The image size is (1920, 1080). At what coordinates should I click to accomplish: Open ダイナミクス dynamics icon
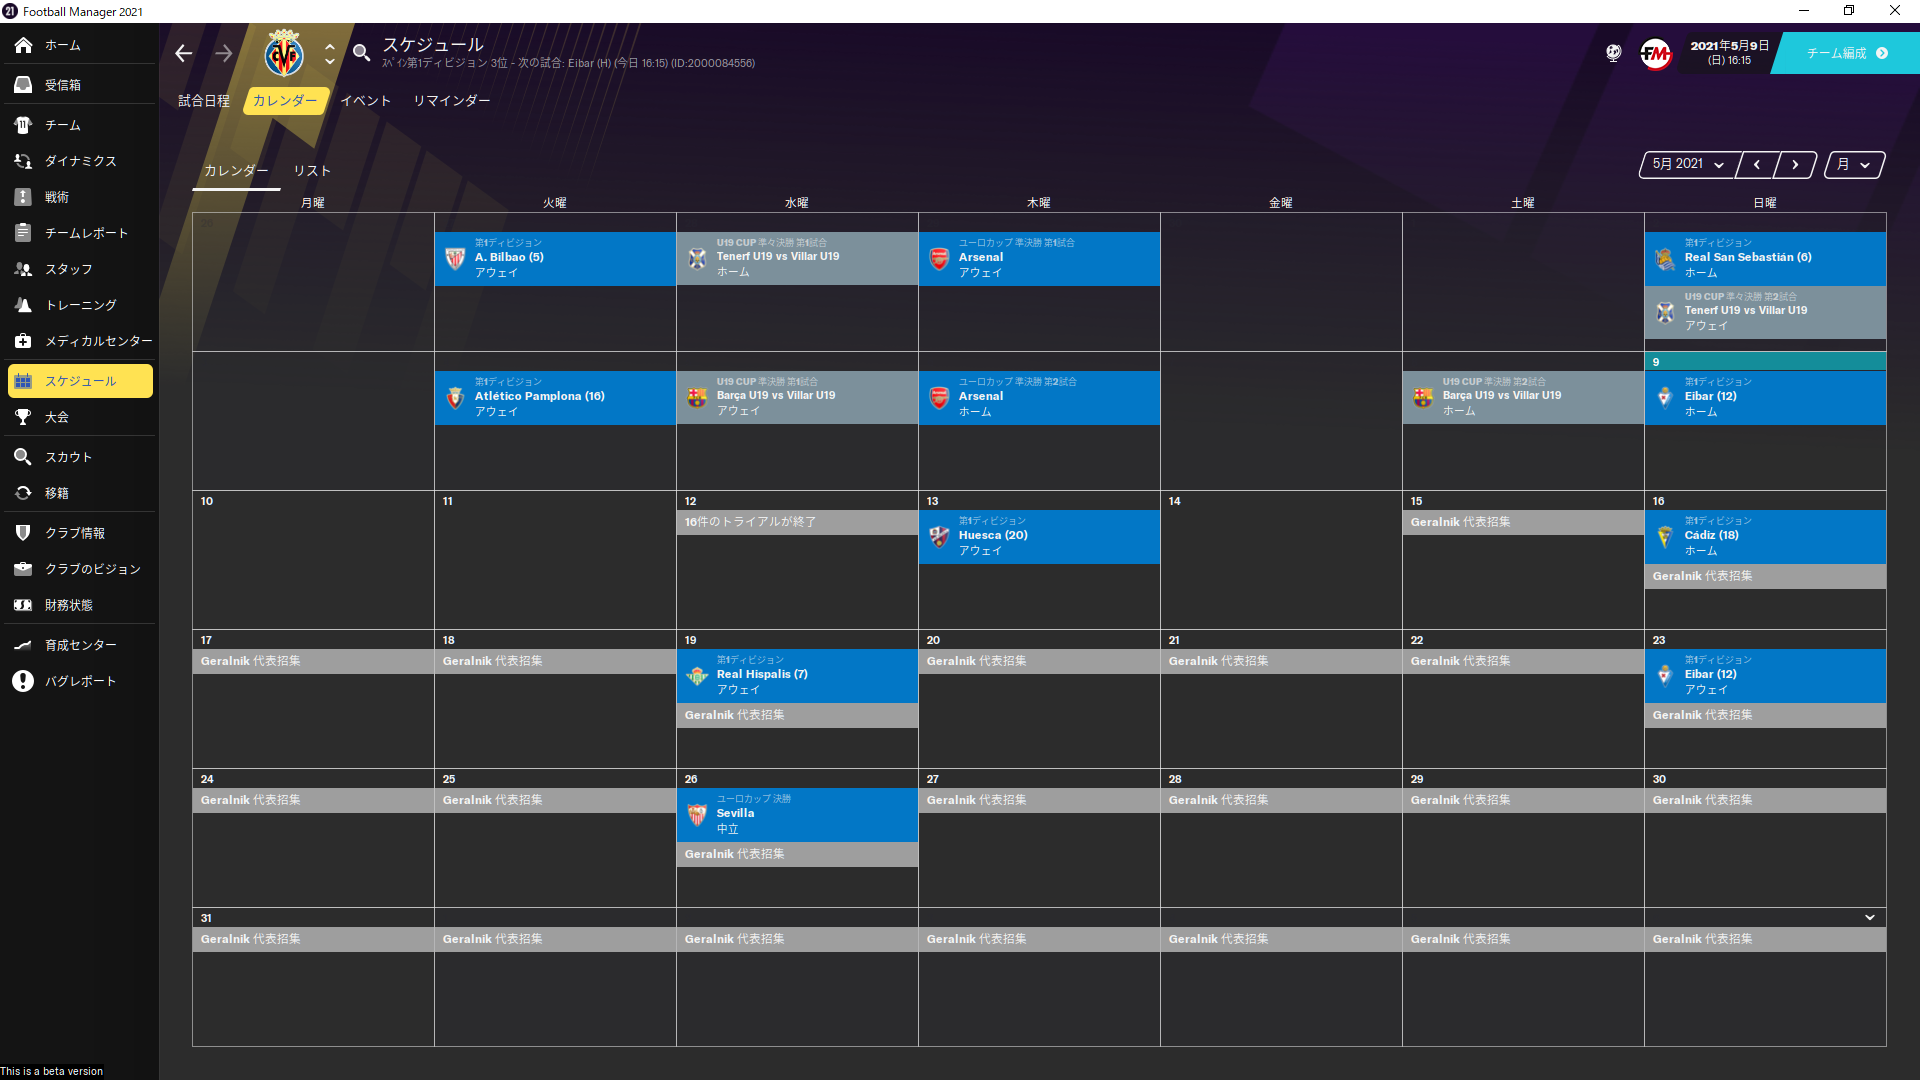pyautogui.click(x=23, y=161)
